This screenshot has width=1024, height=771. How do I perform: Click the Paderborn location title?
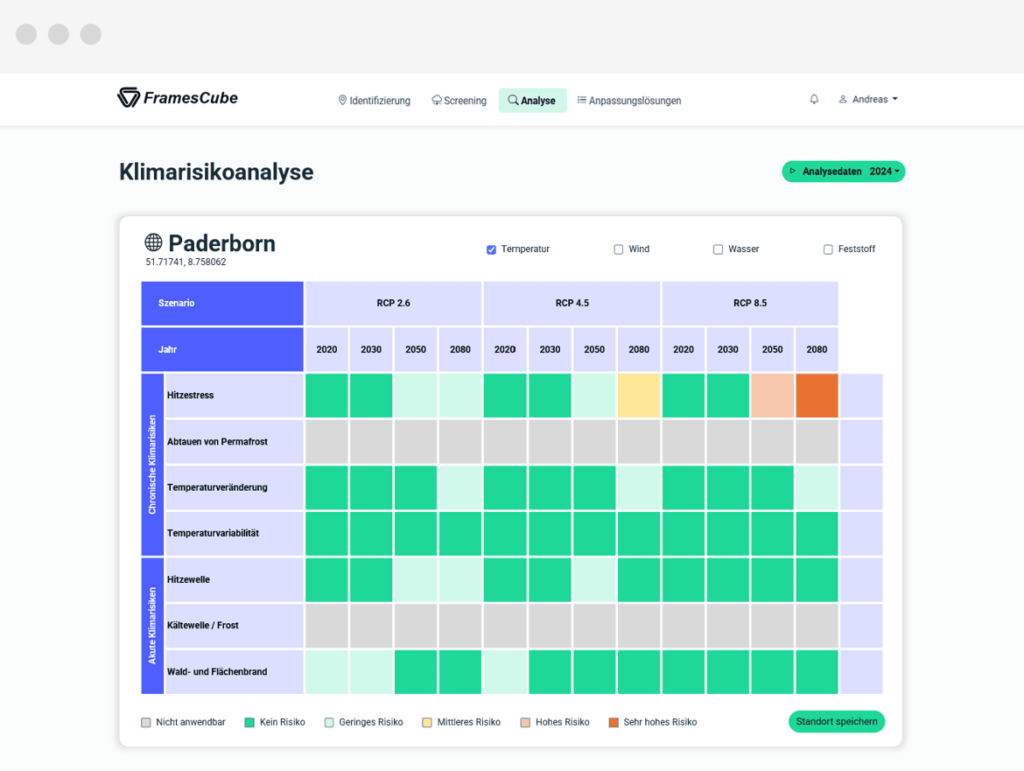pyautogui.click(x=222, y=244)
